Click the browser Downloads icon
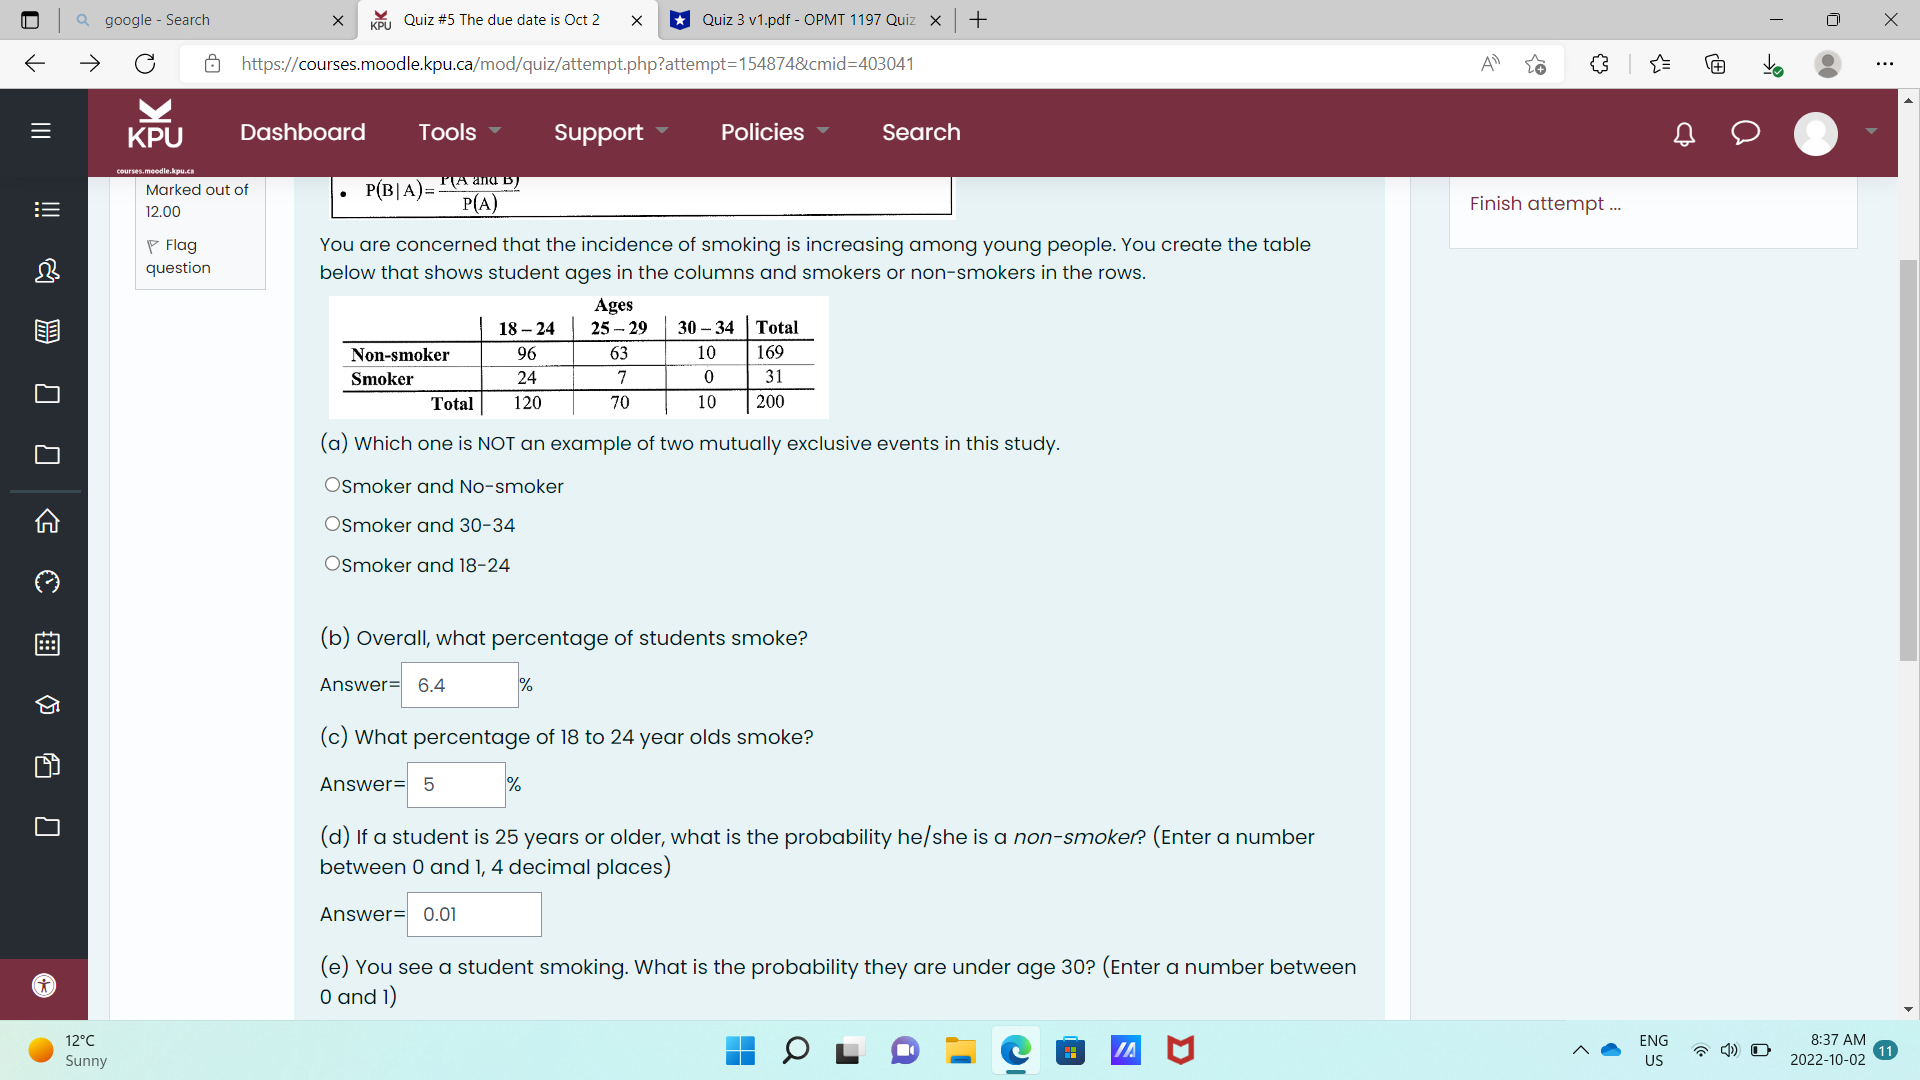 (1773, 64)
